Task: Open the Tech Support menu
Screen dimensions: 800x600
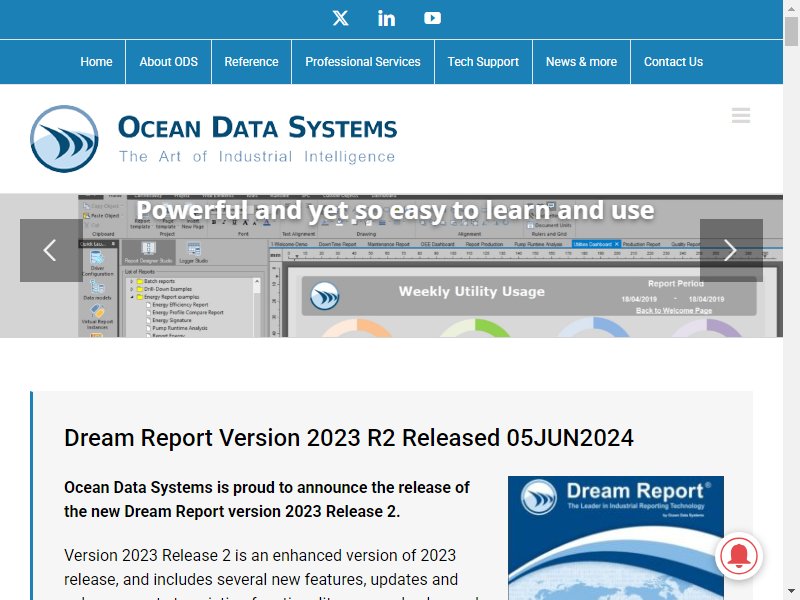Action: coord(483,62)
